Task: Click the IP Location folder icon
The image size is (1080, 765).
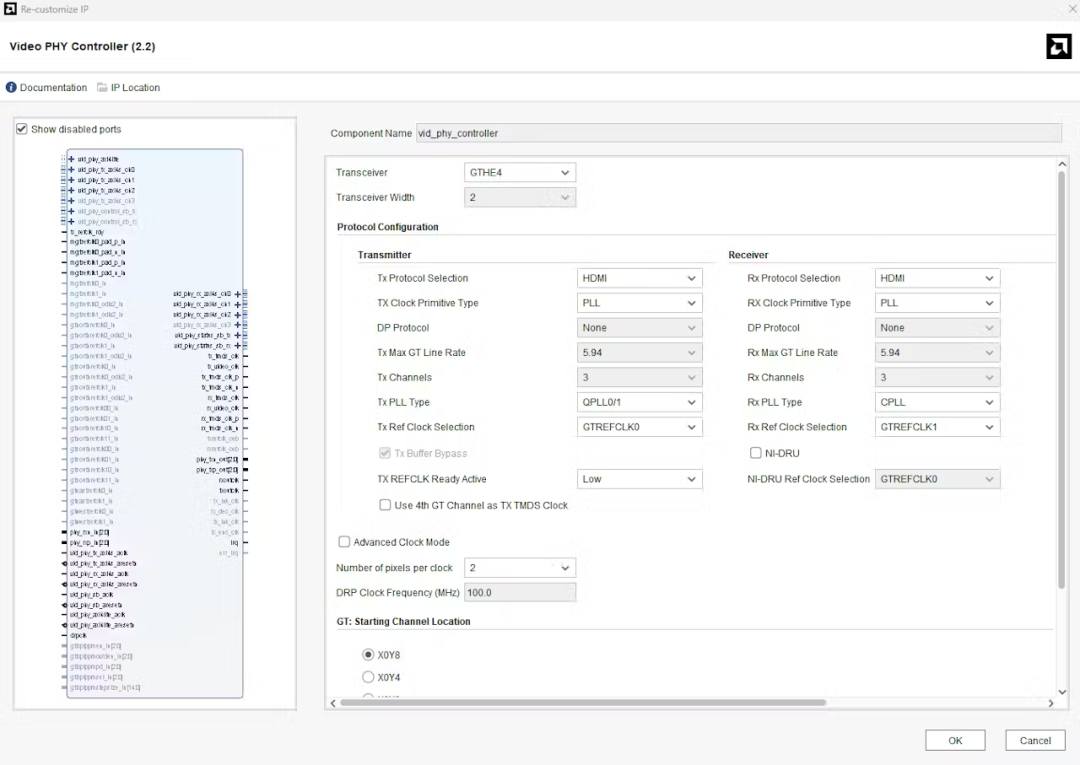Action: [x=102, y=88]
